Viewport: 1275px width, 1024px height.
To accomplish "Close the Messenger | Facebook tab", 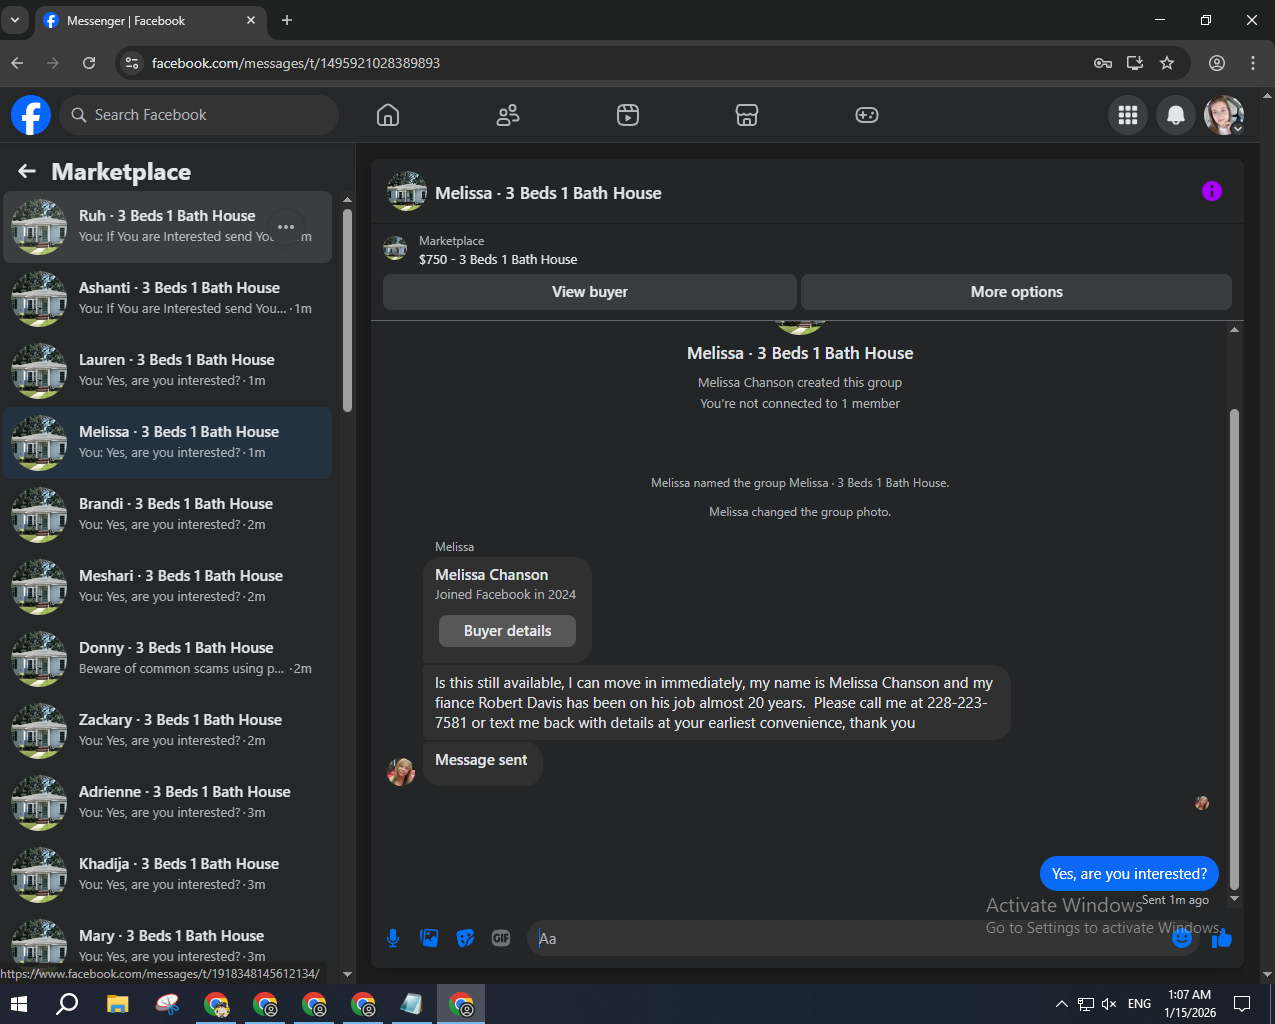I will [x=251, y=20].
